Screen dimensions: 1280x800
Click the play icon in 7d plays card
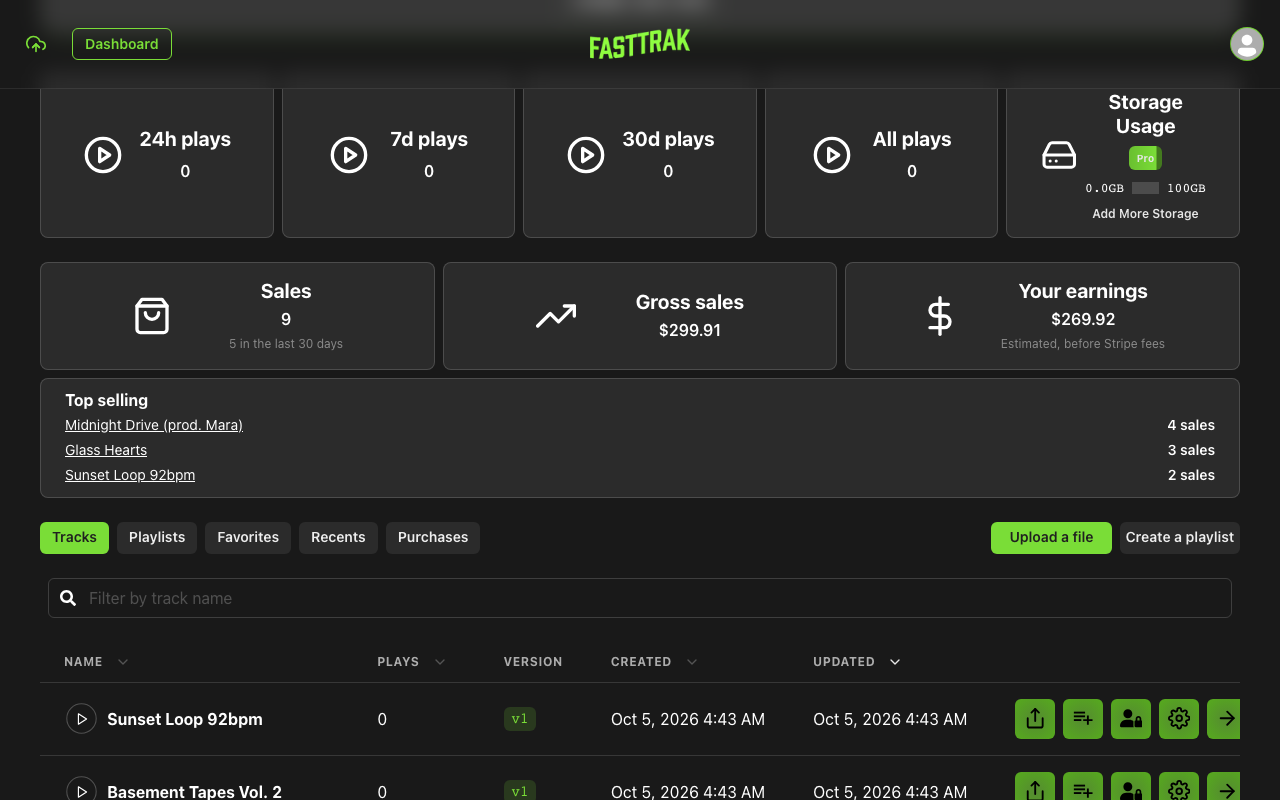click(349, 155)
